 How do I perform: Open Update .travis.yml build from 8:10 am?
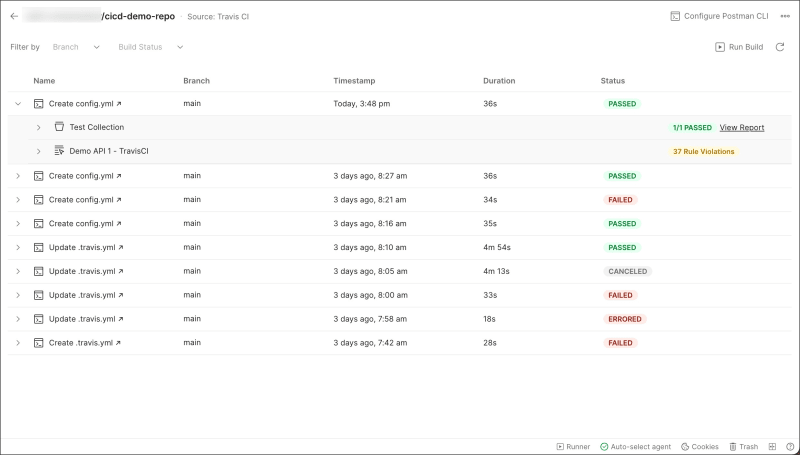click(x=86, y=247)
